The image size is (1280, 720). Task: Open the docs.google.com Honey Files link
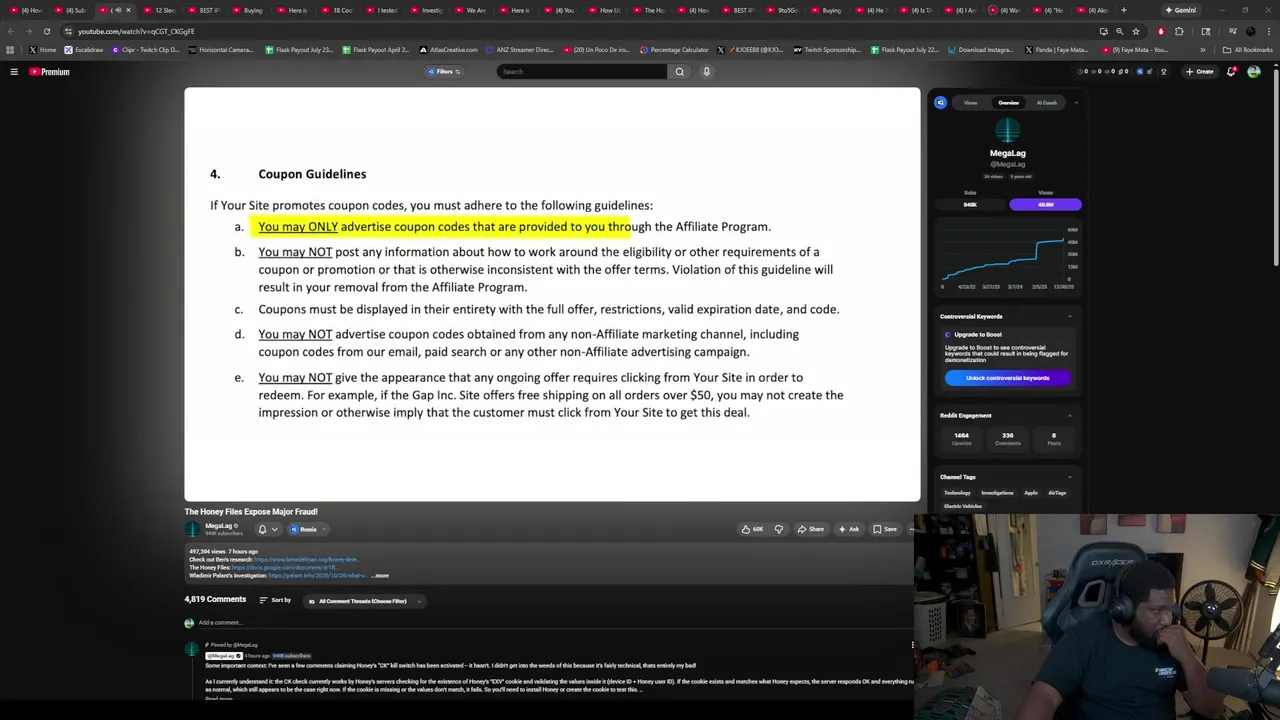(x=284, y=568)
